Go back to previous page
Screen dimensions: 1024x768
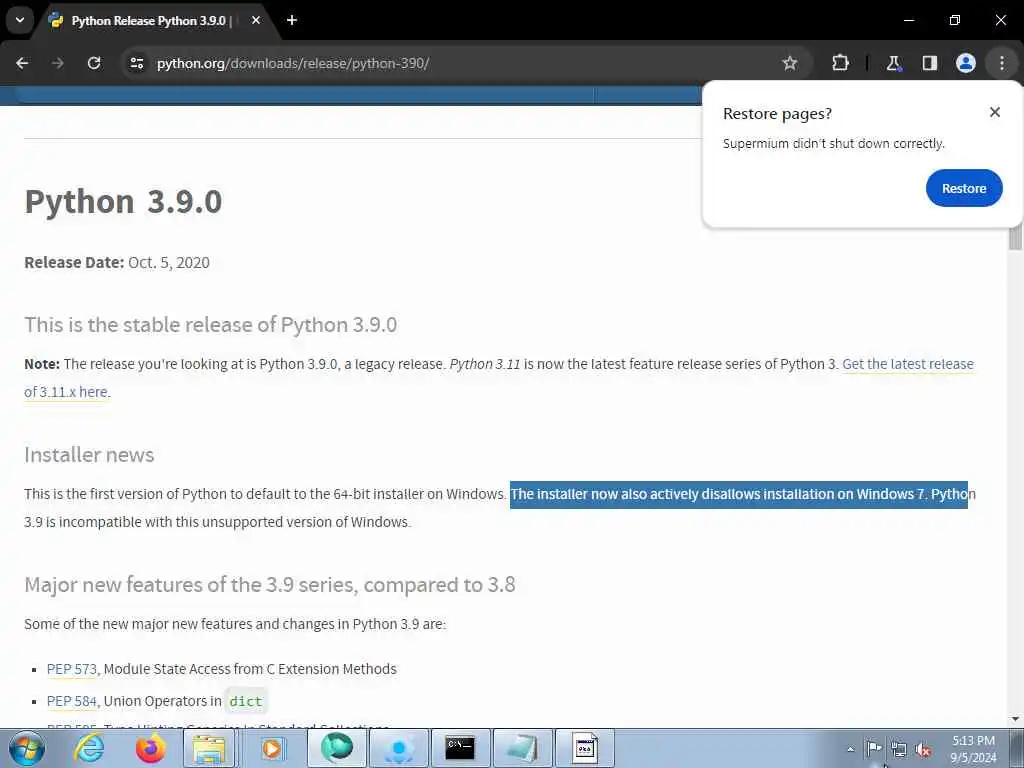[22, 63]
